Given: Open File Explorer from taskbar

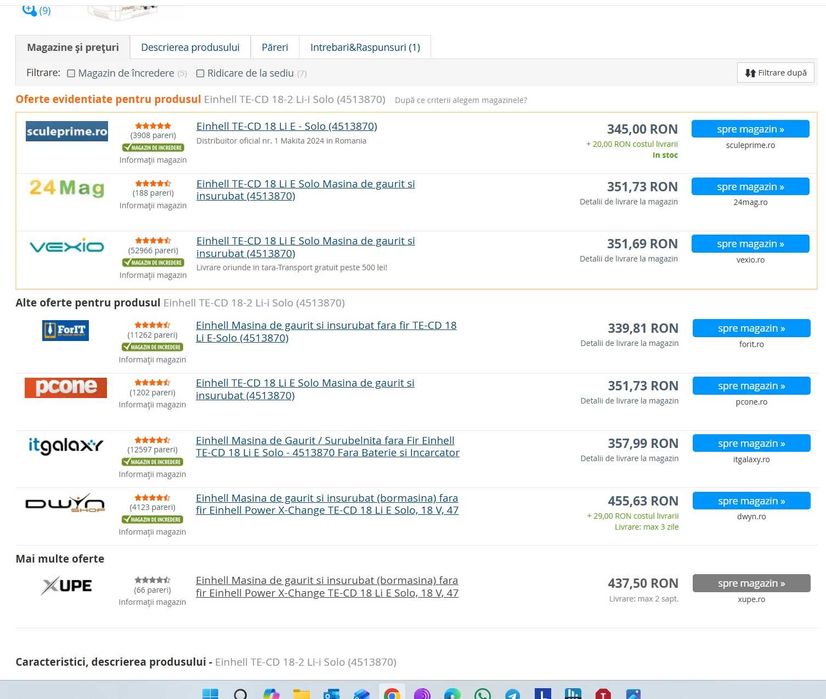Looking at the screenshot, I should pos(301,694).
